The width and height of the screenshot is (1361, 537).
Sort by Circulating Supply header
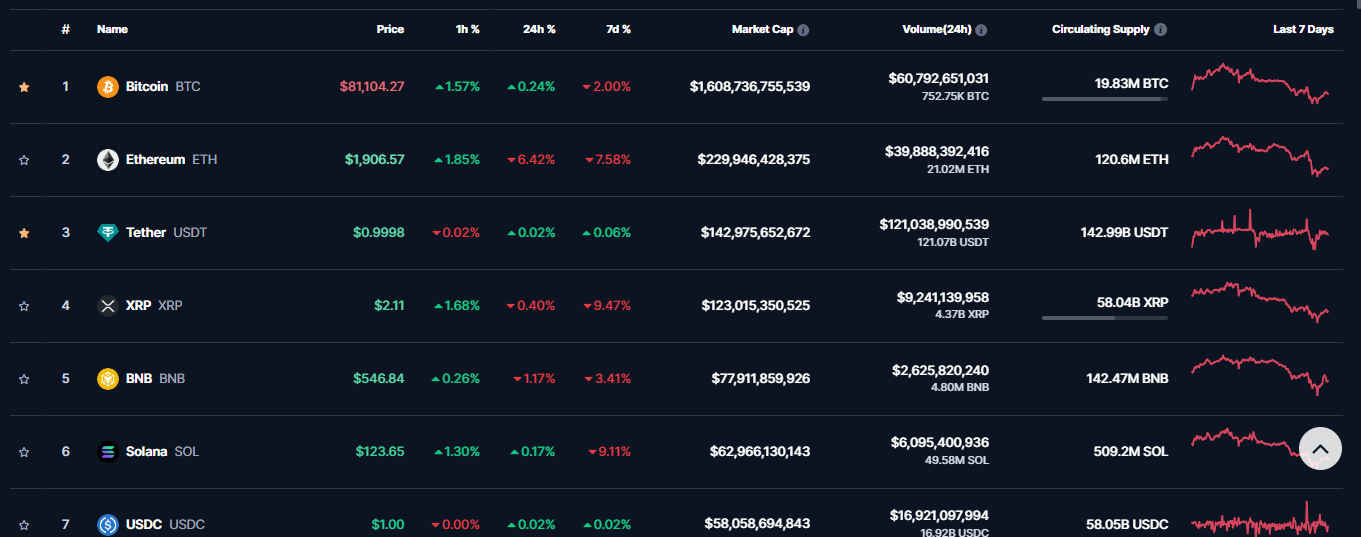(x=1100, y=29)
